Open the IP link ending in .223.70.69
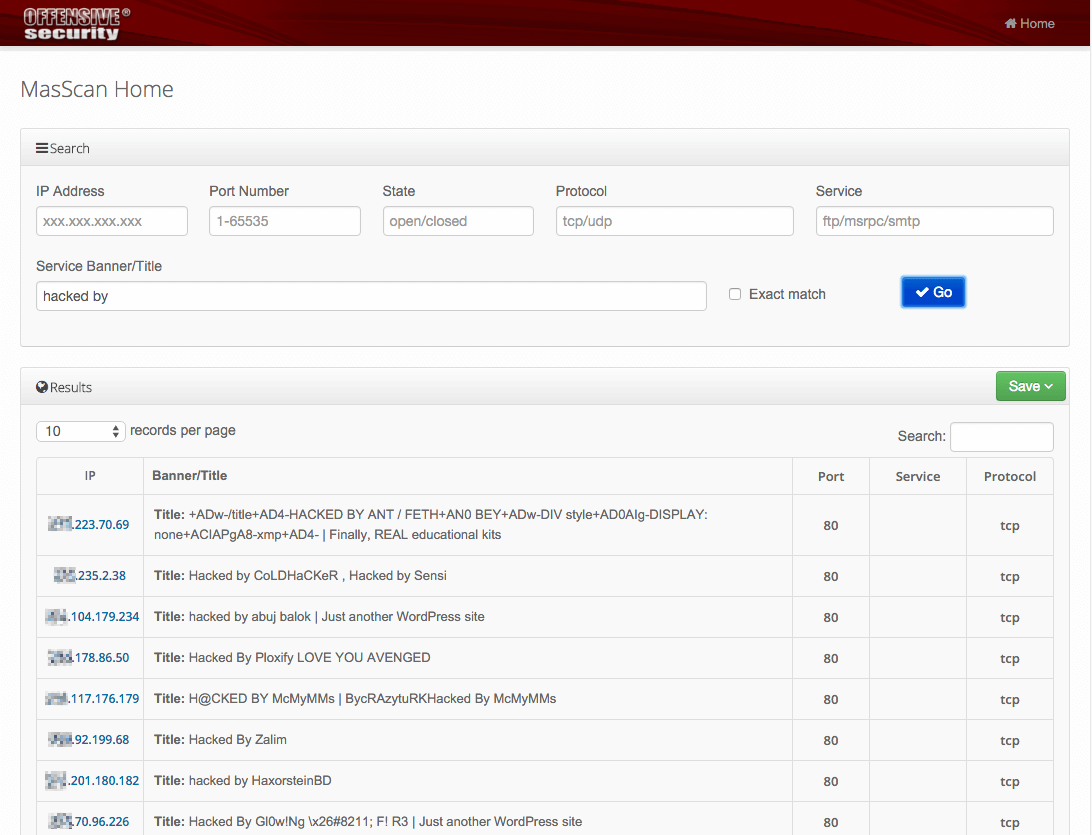The width and height of the screenshot is (1092, 835). [x=90, y=524]
